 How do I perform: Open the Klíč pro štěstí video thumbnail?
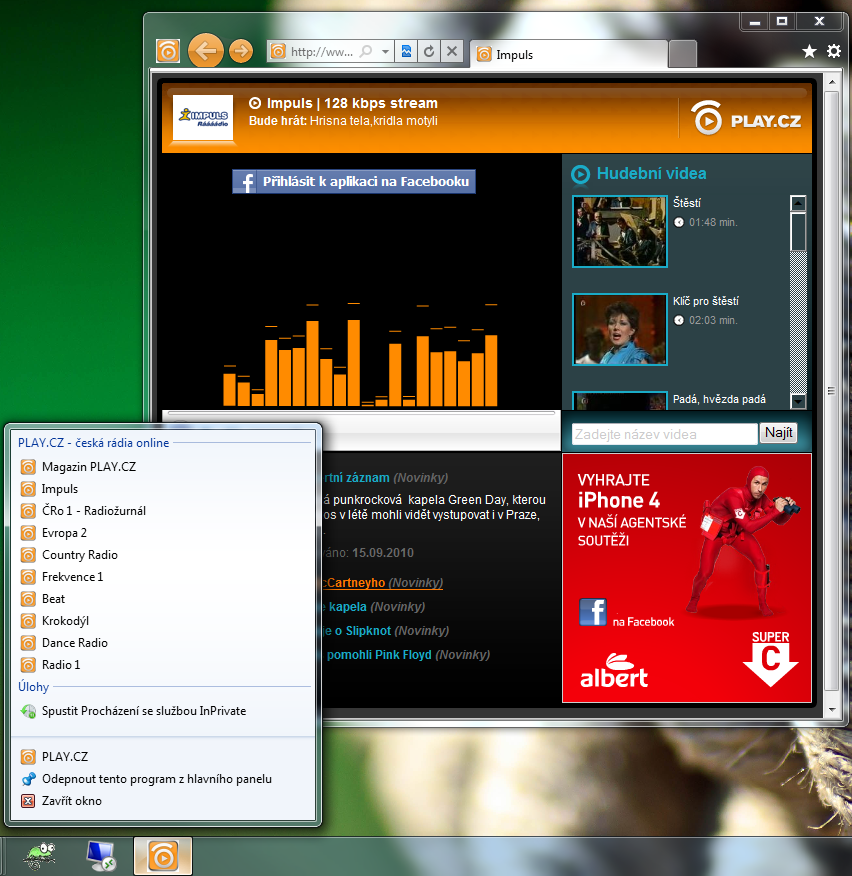(620, 329)
